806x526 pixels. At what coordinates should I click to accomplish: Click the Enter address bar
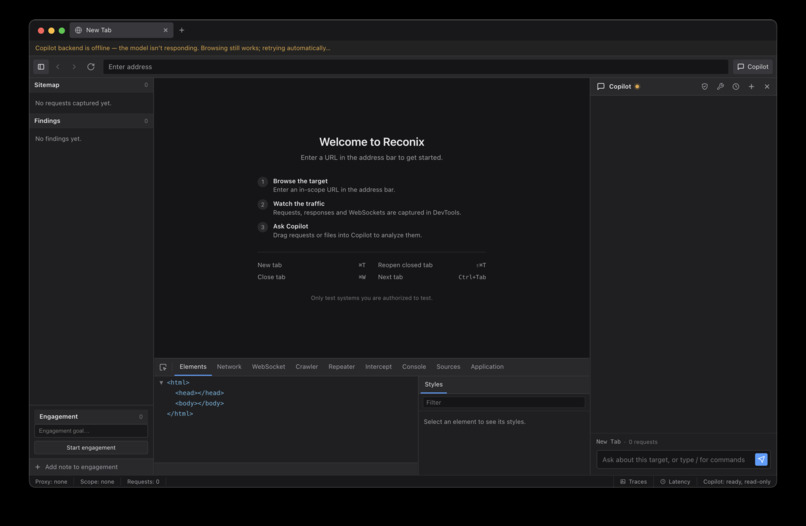415,67
